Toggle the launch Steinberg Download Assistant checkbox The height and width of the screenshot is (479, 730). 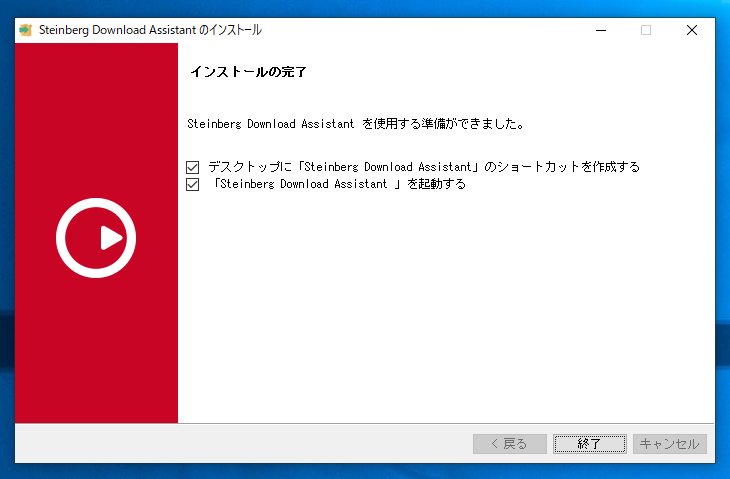[x=192, y=184]
